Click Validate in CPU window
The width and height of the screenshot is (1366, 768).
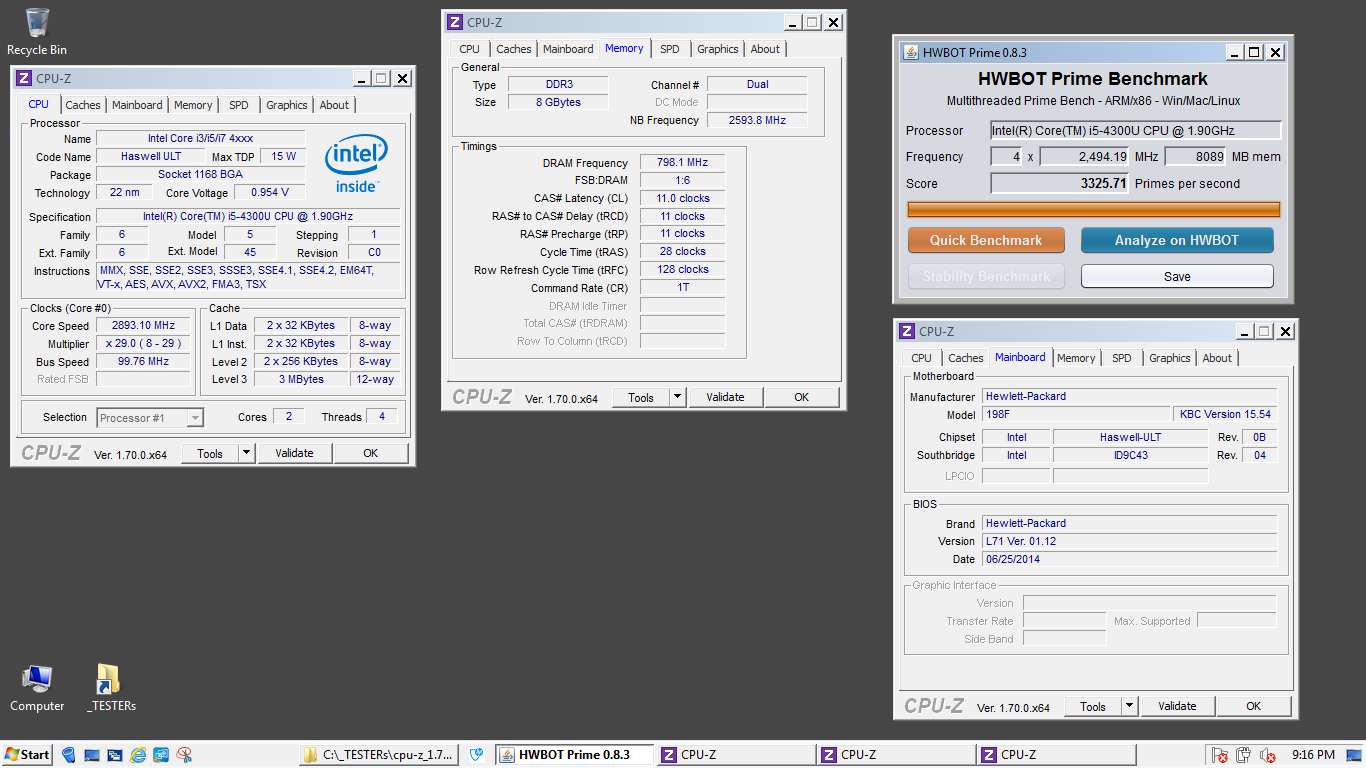[294, 453]
